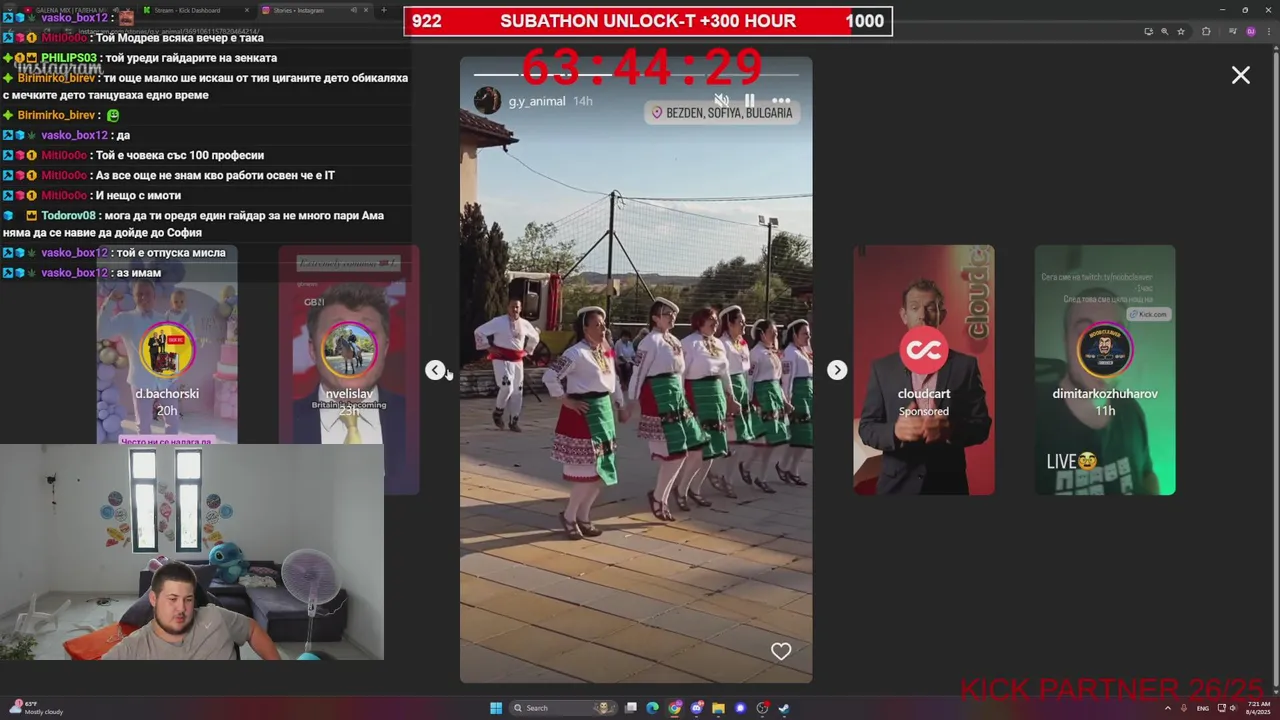Open Microsoft Edge from the taskbar
Image resolution: width=1280 pixels, height=720 pixels.
click(x=653, y=708)
